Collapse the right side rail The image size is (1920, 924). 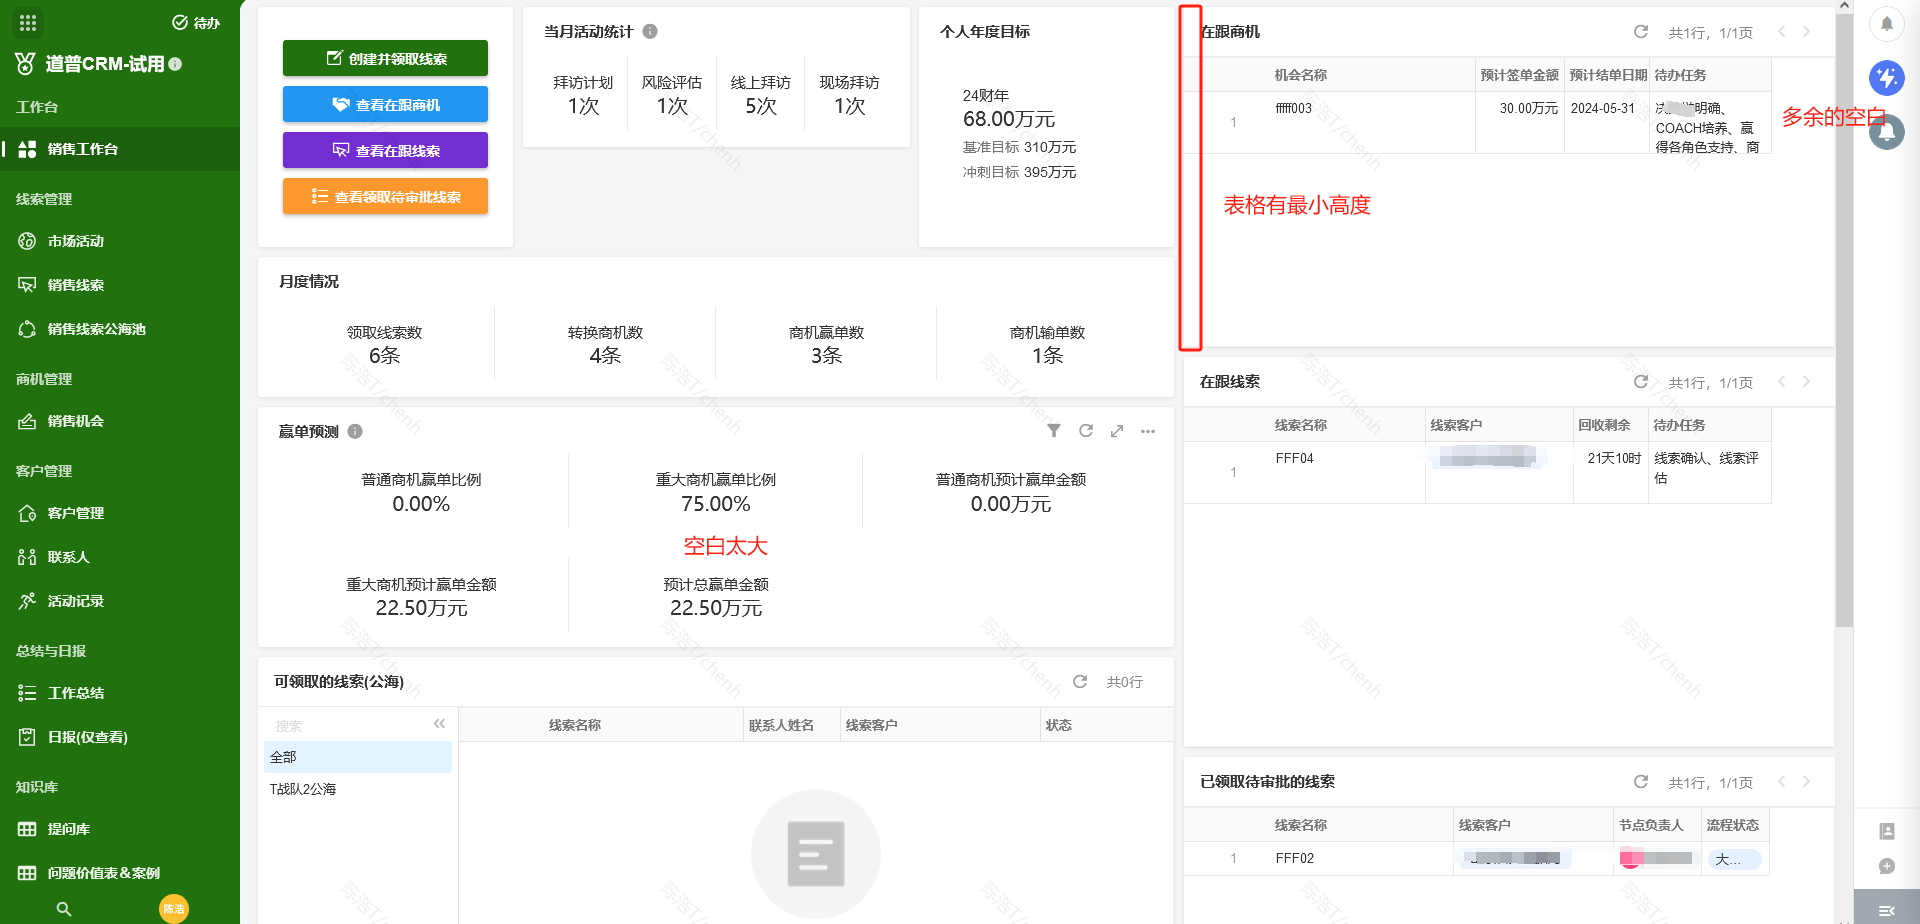(x=1887, y=909)
